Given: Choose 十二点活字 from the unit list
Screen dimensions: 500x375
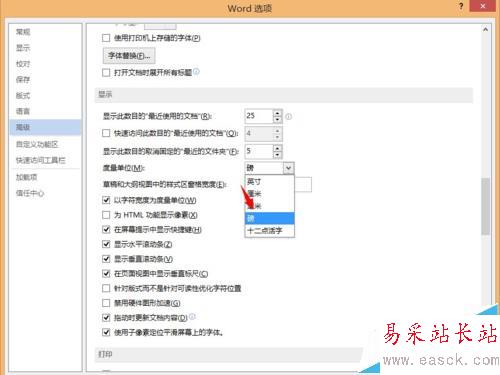Looking at the screenshot, I should pyautogui.click(x=269, y=230).
